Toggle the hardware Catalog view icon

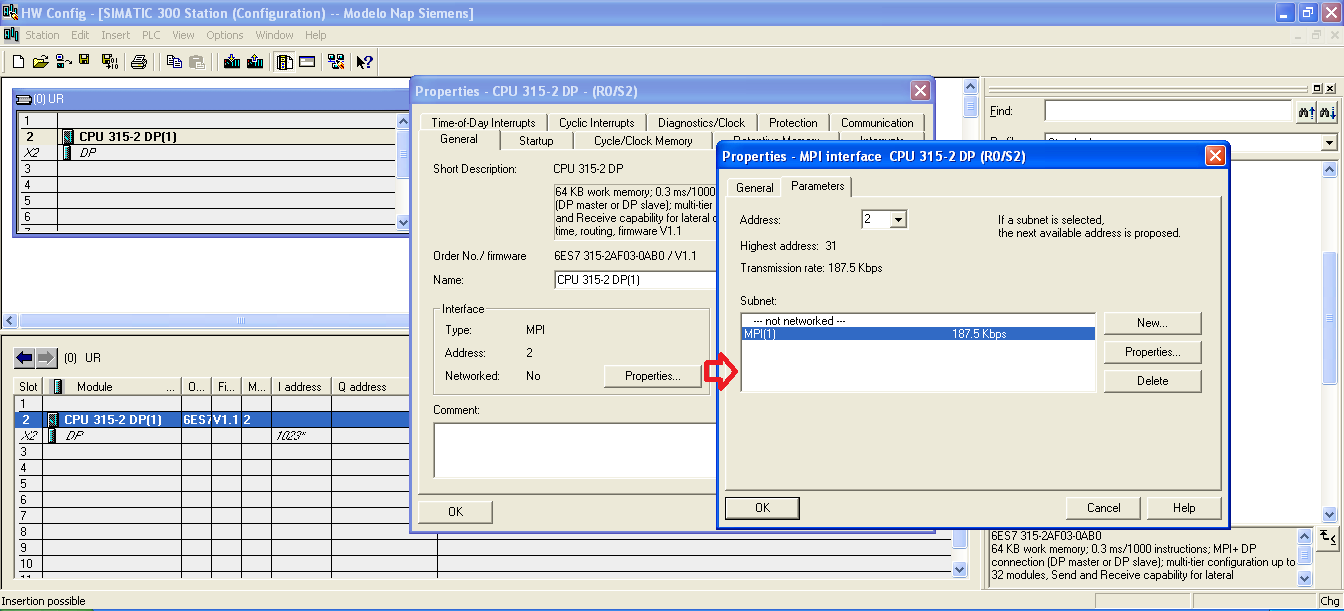point(285,62)
